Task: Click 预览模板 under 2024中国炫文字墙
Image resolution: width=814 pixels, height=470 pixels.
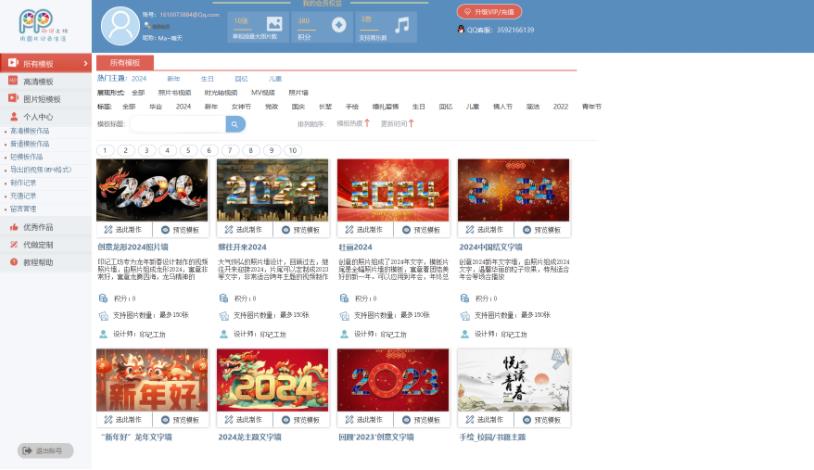Action: [x=541, y=230]
